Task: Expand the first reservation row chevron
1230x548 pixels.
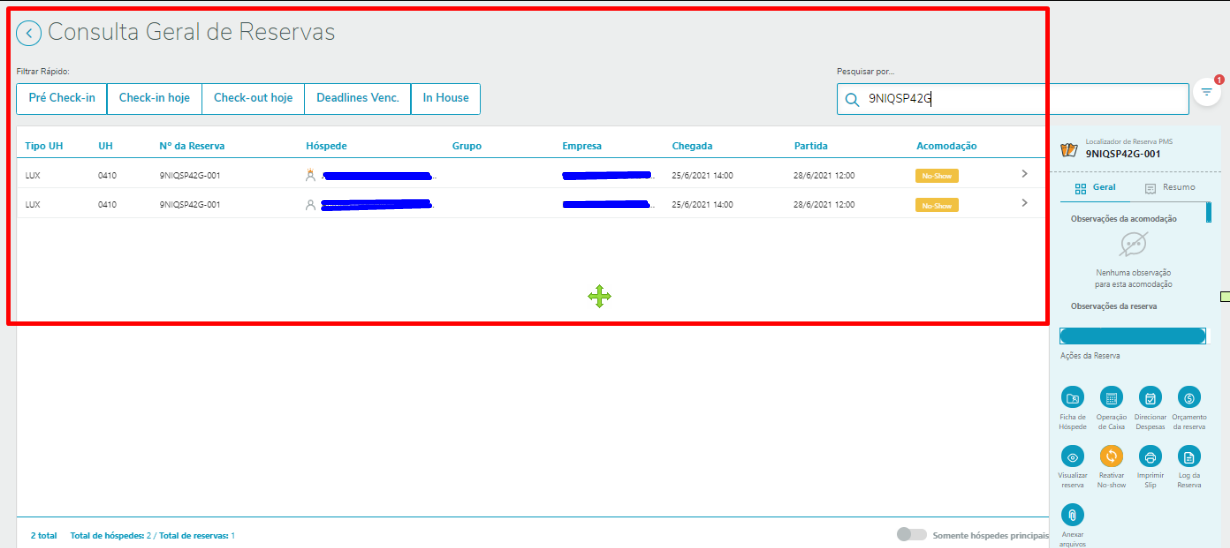Action: tap(1024, 174)
